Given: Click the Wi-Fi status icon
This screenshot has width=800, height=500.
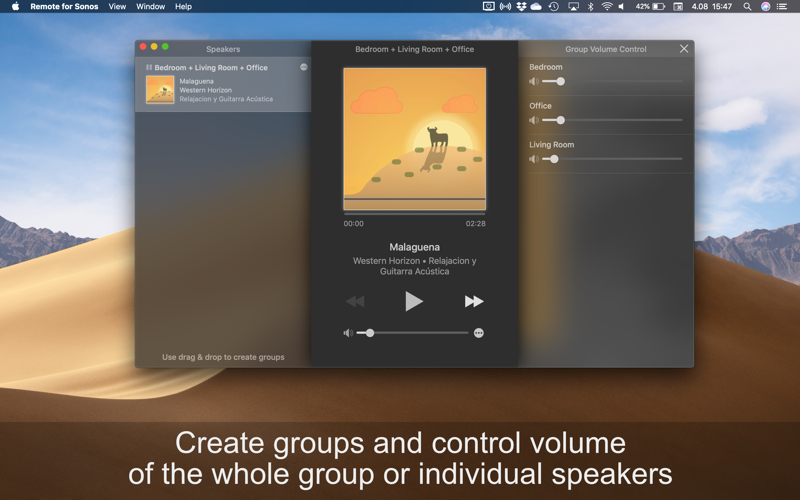Looking at the screenshot, I should pos(607,7).
